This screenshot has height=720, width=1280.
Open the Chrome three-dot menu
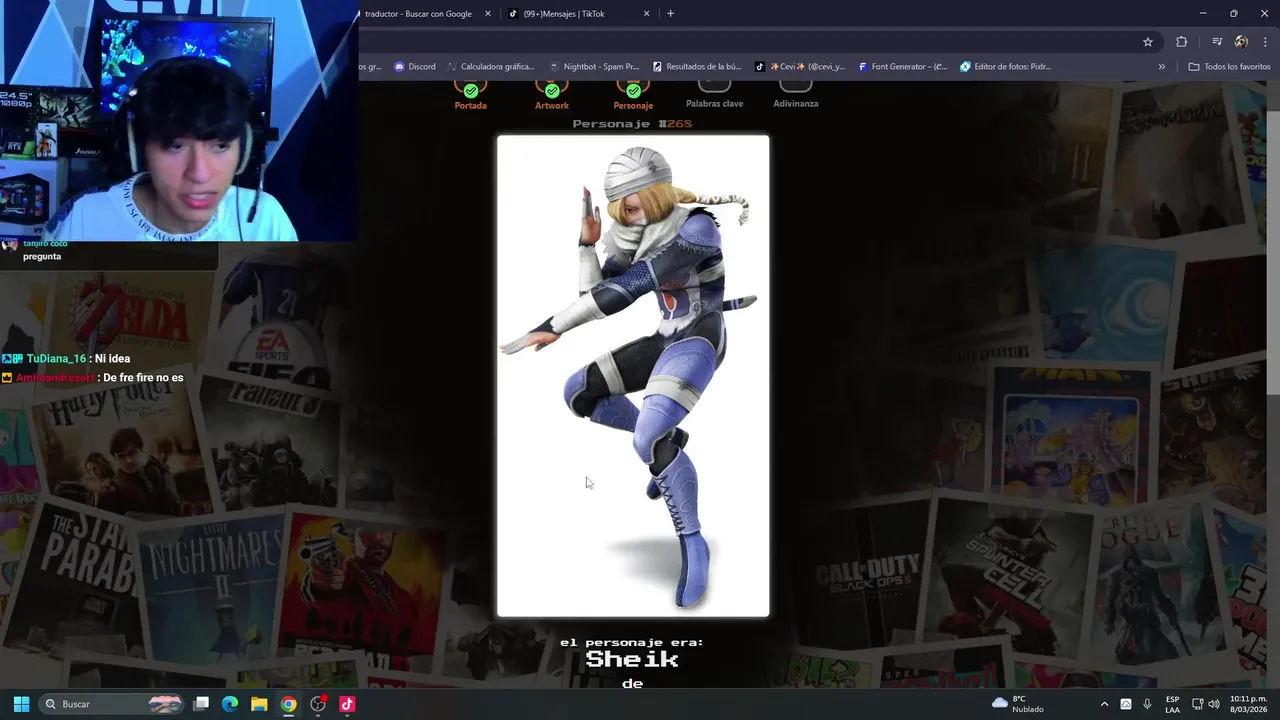tap(1265, 42)
